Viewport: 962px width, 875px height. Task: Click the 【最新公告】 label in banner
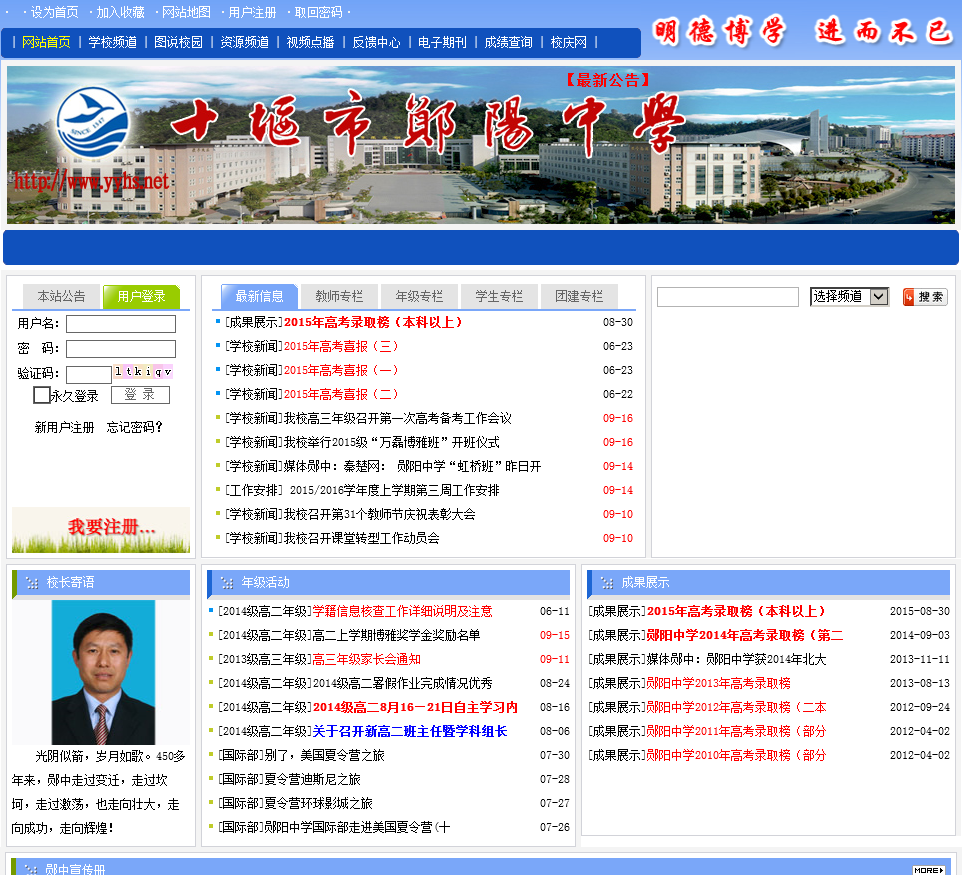pyautogui.click(x=607, y=80)
